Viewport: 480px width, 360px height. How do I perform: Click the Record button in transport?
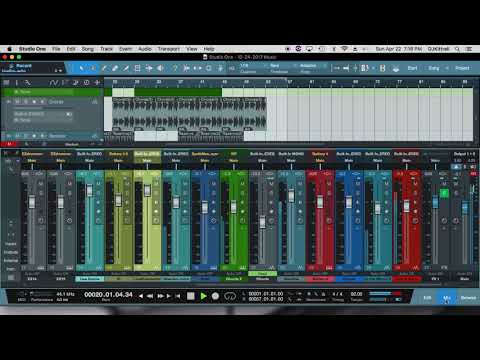216,296
